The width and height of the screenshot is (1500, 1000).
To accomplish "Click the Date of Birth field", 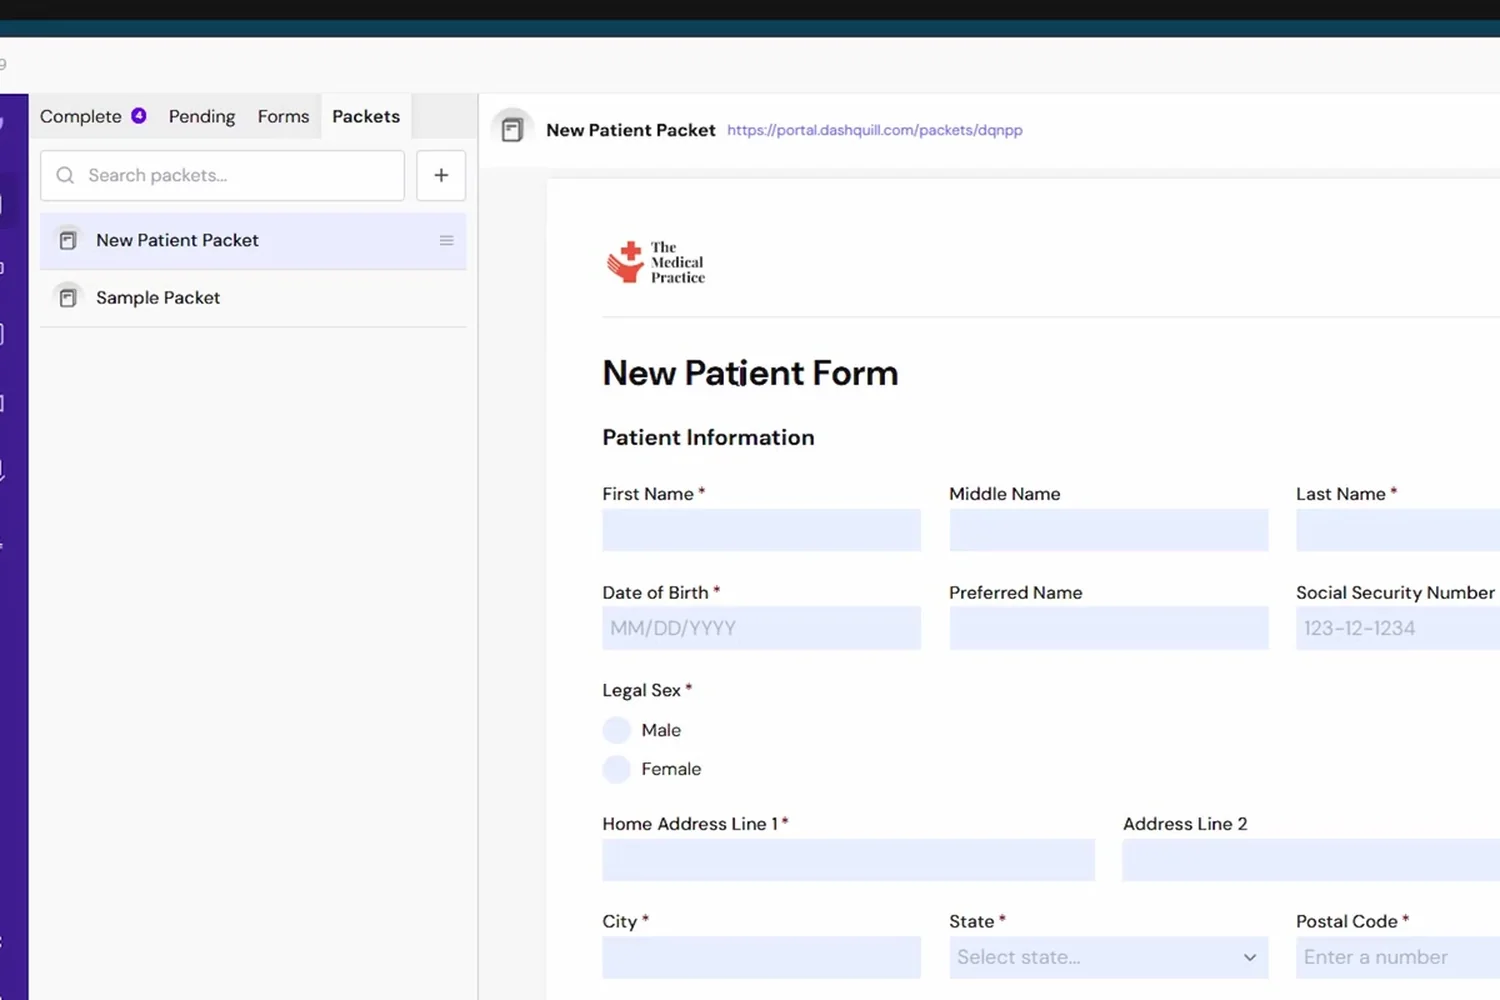I will pyautogui.click(x=761, y=628).
